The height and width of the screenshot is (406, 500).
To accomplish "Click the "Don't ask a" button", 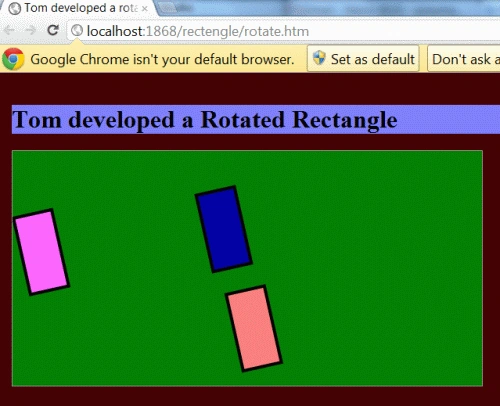I will click(x=464, y=59).
